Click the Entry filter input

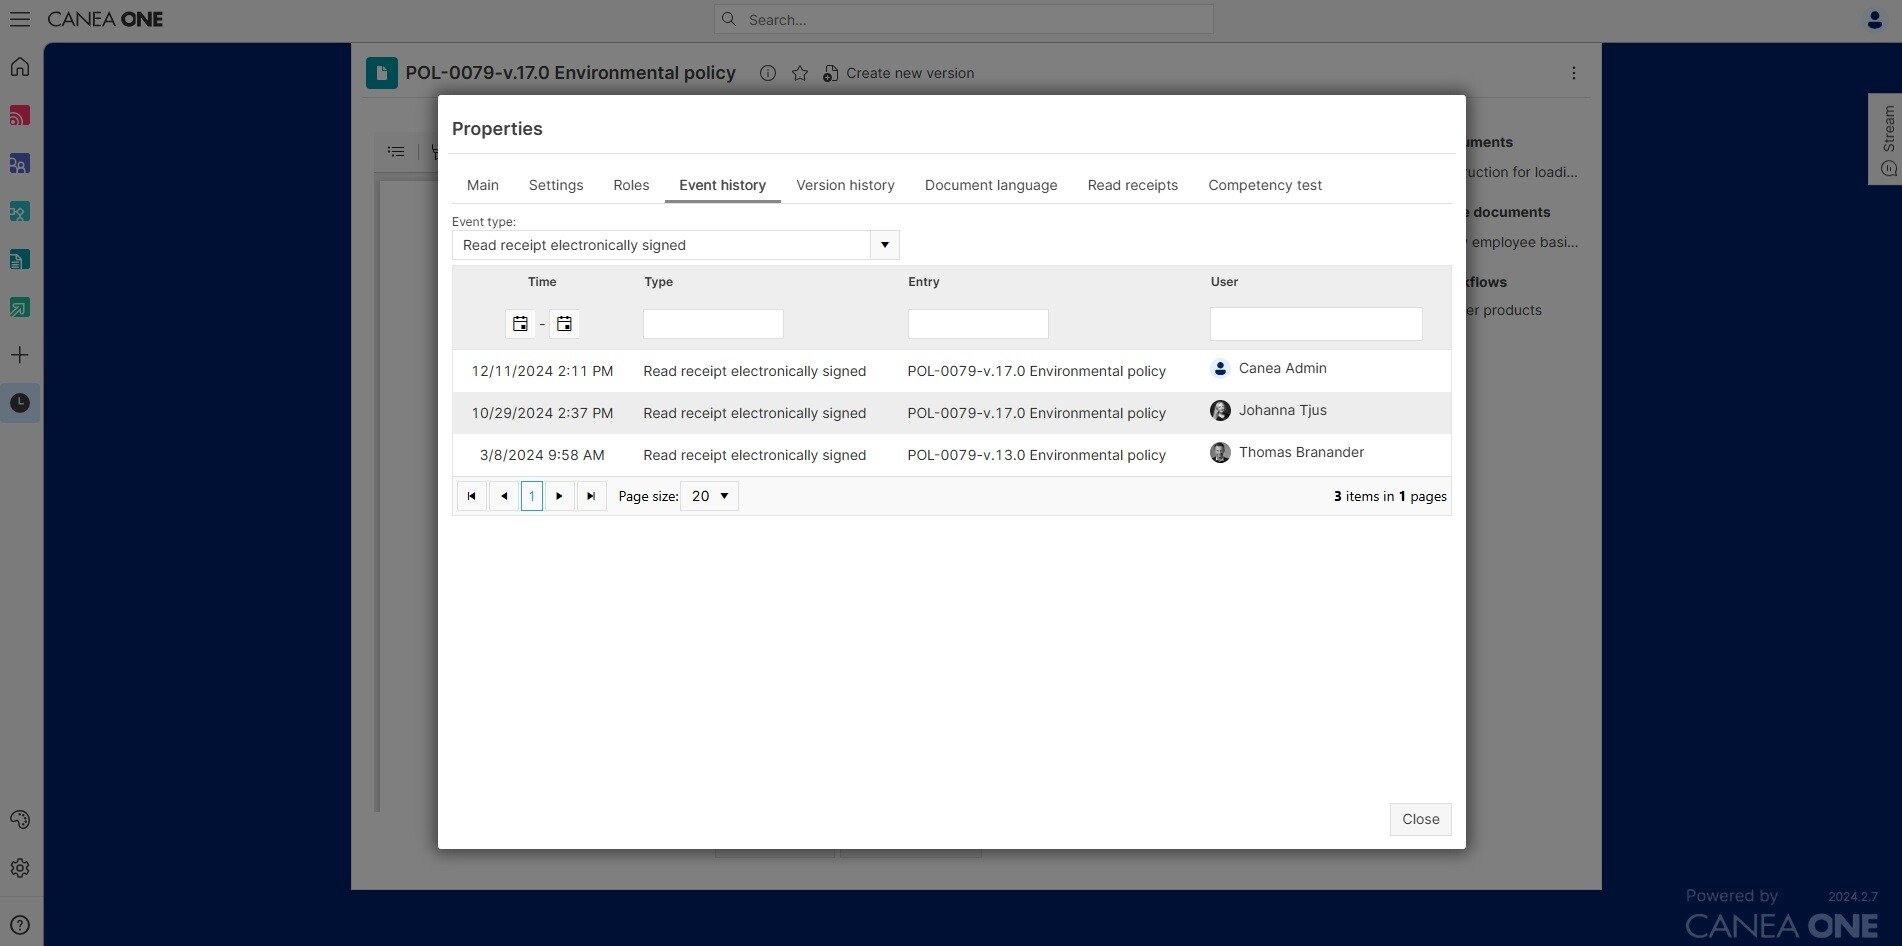click(x=978, y=324)
